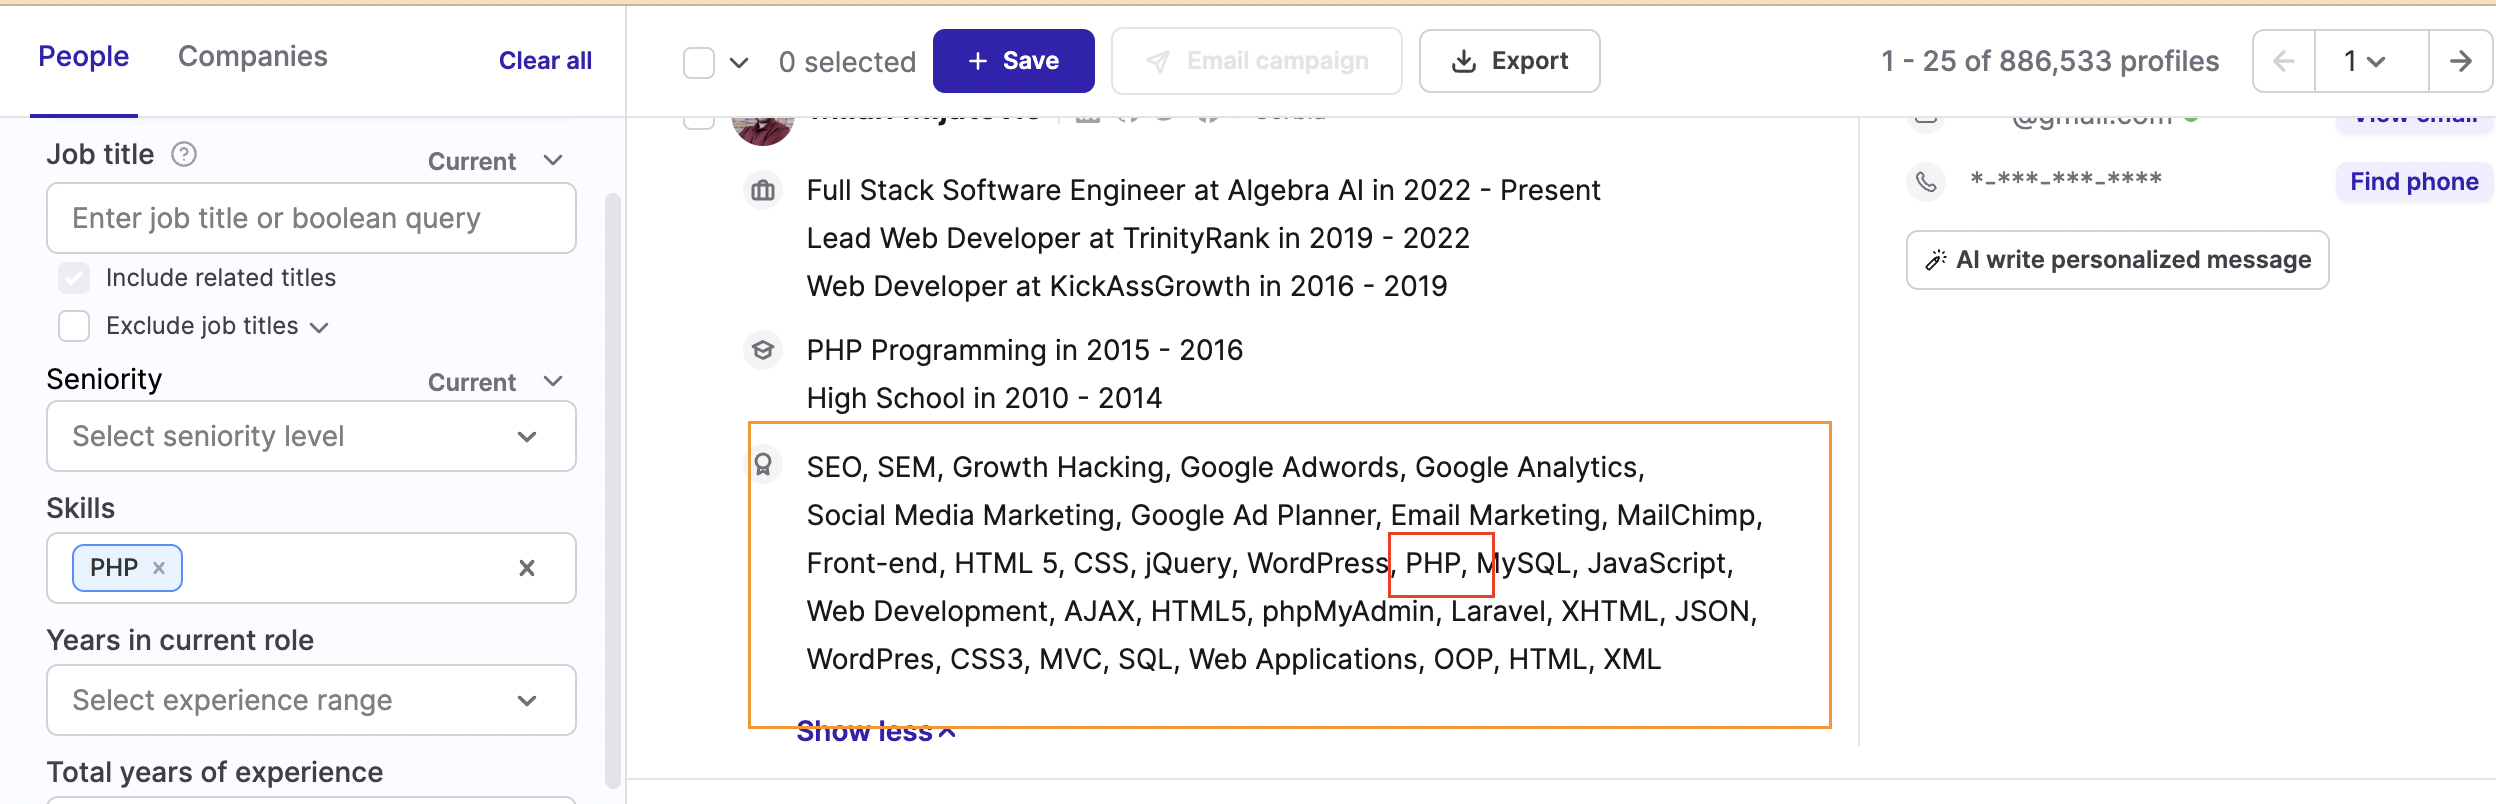Open the bulk selection chevron menu
The image size is (2496, 804).
pyautogui.click(x=739, y=62)
